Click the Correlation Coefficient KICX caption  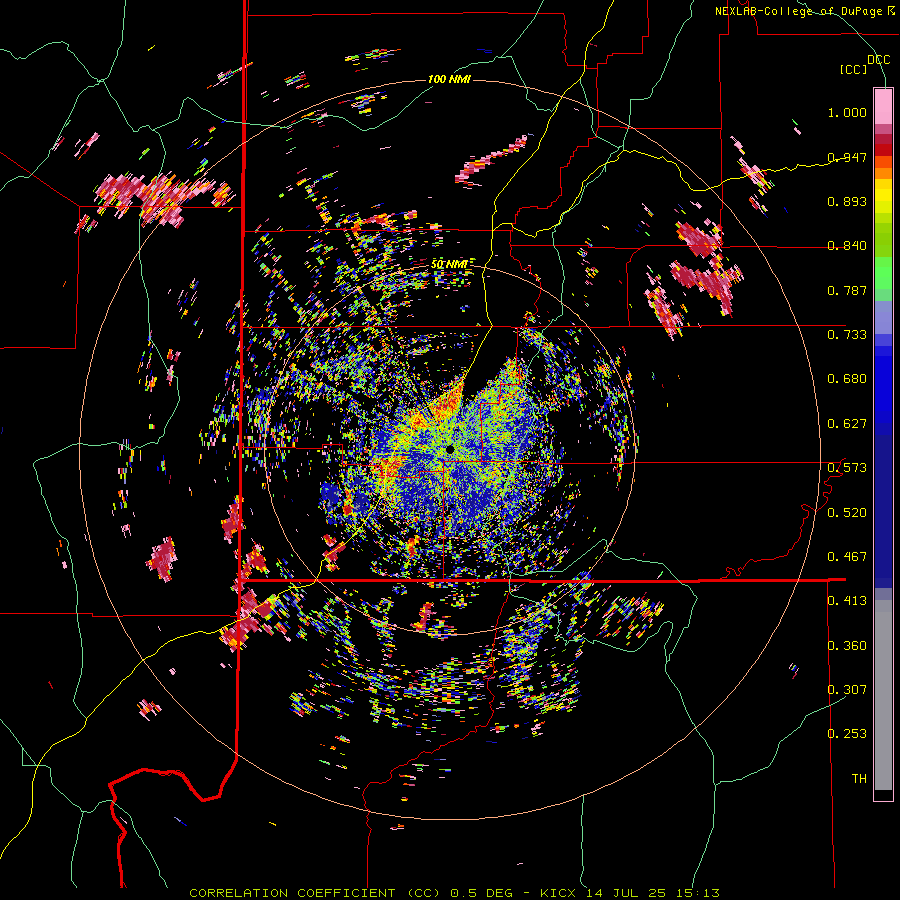[x=454, y=893]
